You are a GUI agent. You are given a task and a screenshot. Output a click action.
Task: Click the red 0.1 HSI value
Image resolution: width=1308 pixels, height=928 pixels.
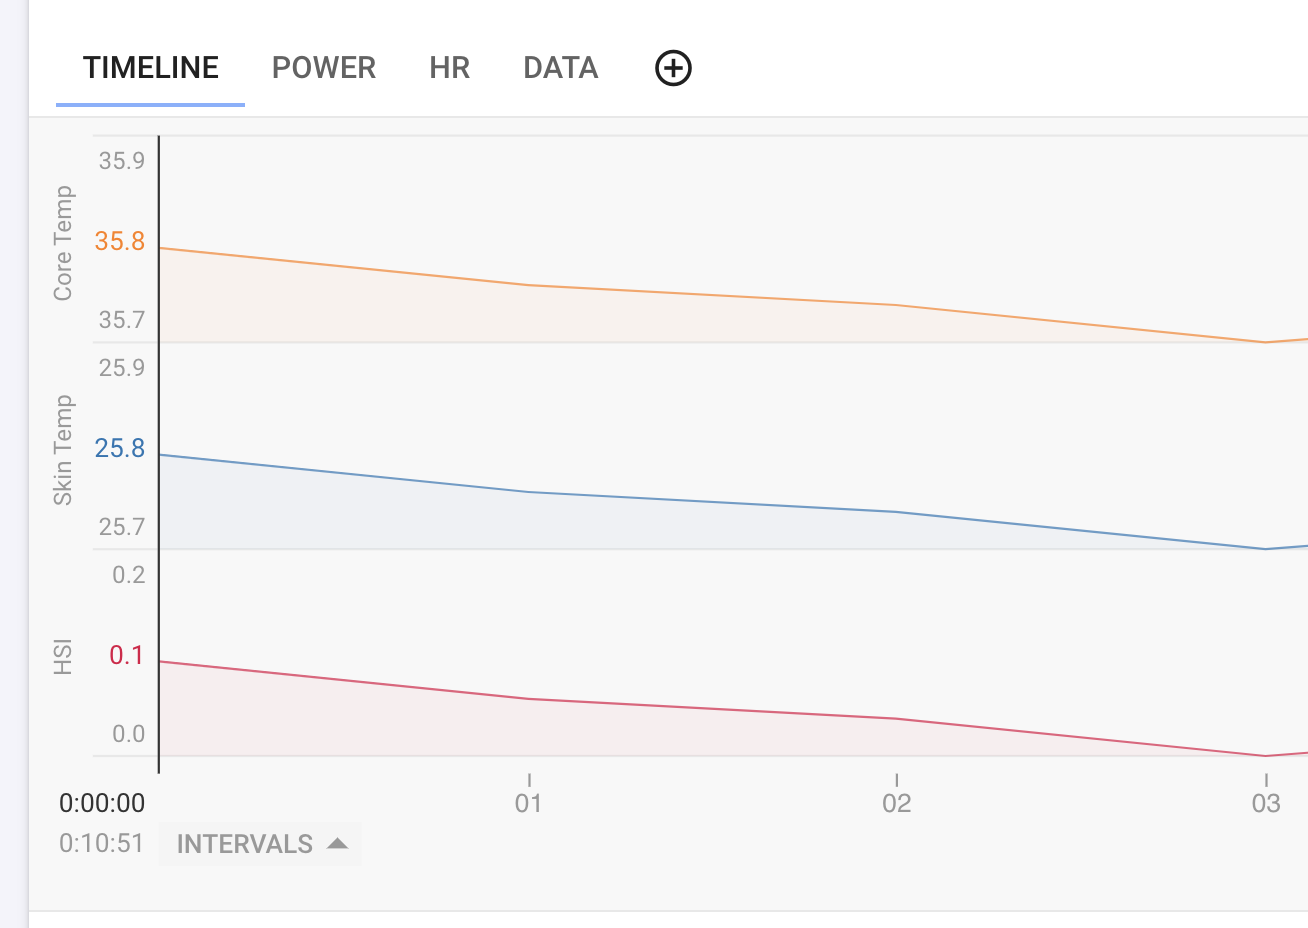[127, 655]
